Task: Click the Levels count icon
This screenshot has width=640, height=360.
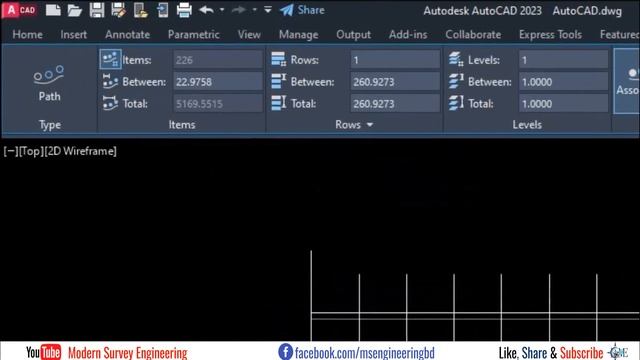Action: pyautogui.click(x=456, y=60)
